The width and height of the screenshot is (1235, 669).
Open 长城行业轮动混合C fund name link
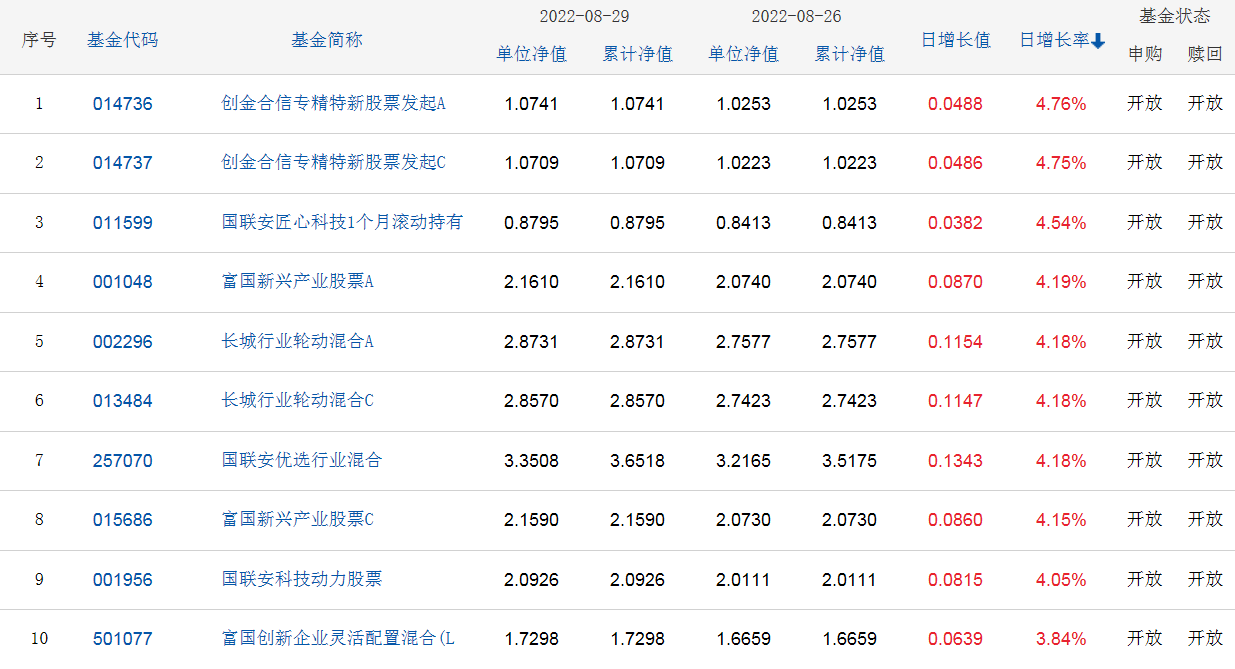(x=297, y=401)
